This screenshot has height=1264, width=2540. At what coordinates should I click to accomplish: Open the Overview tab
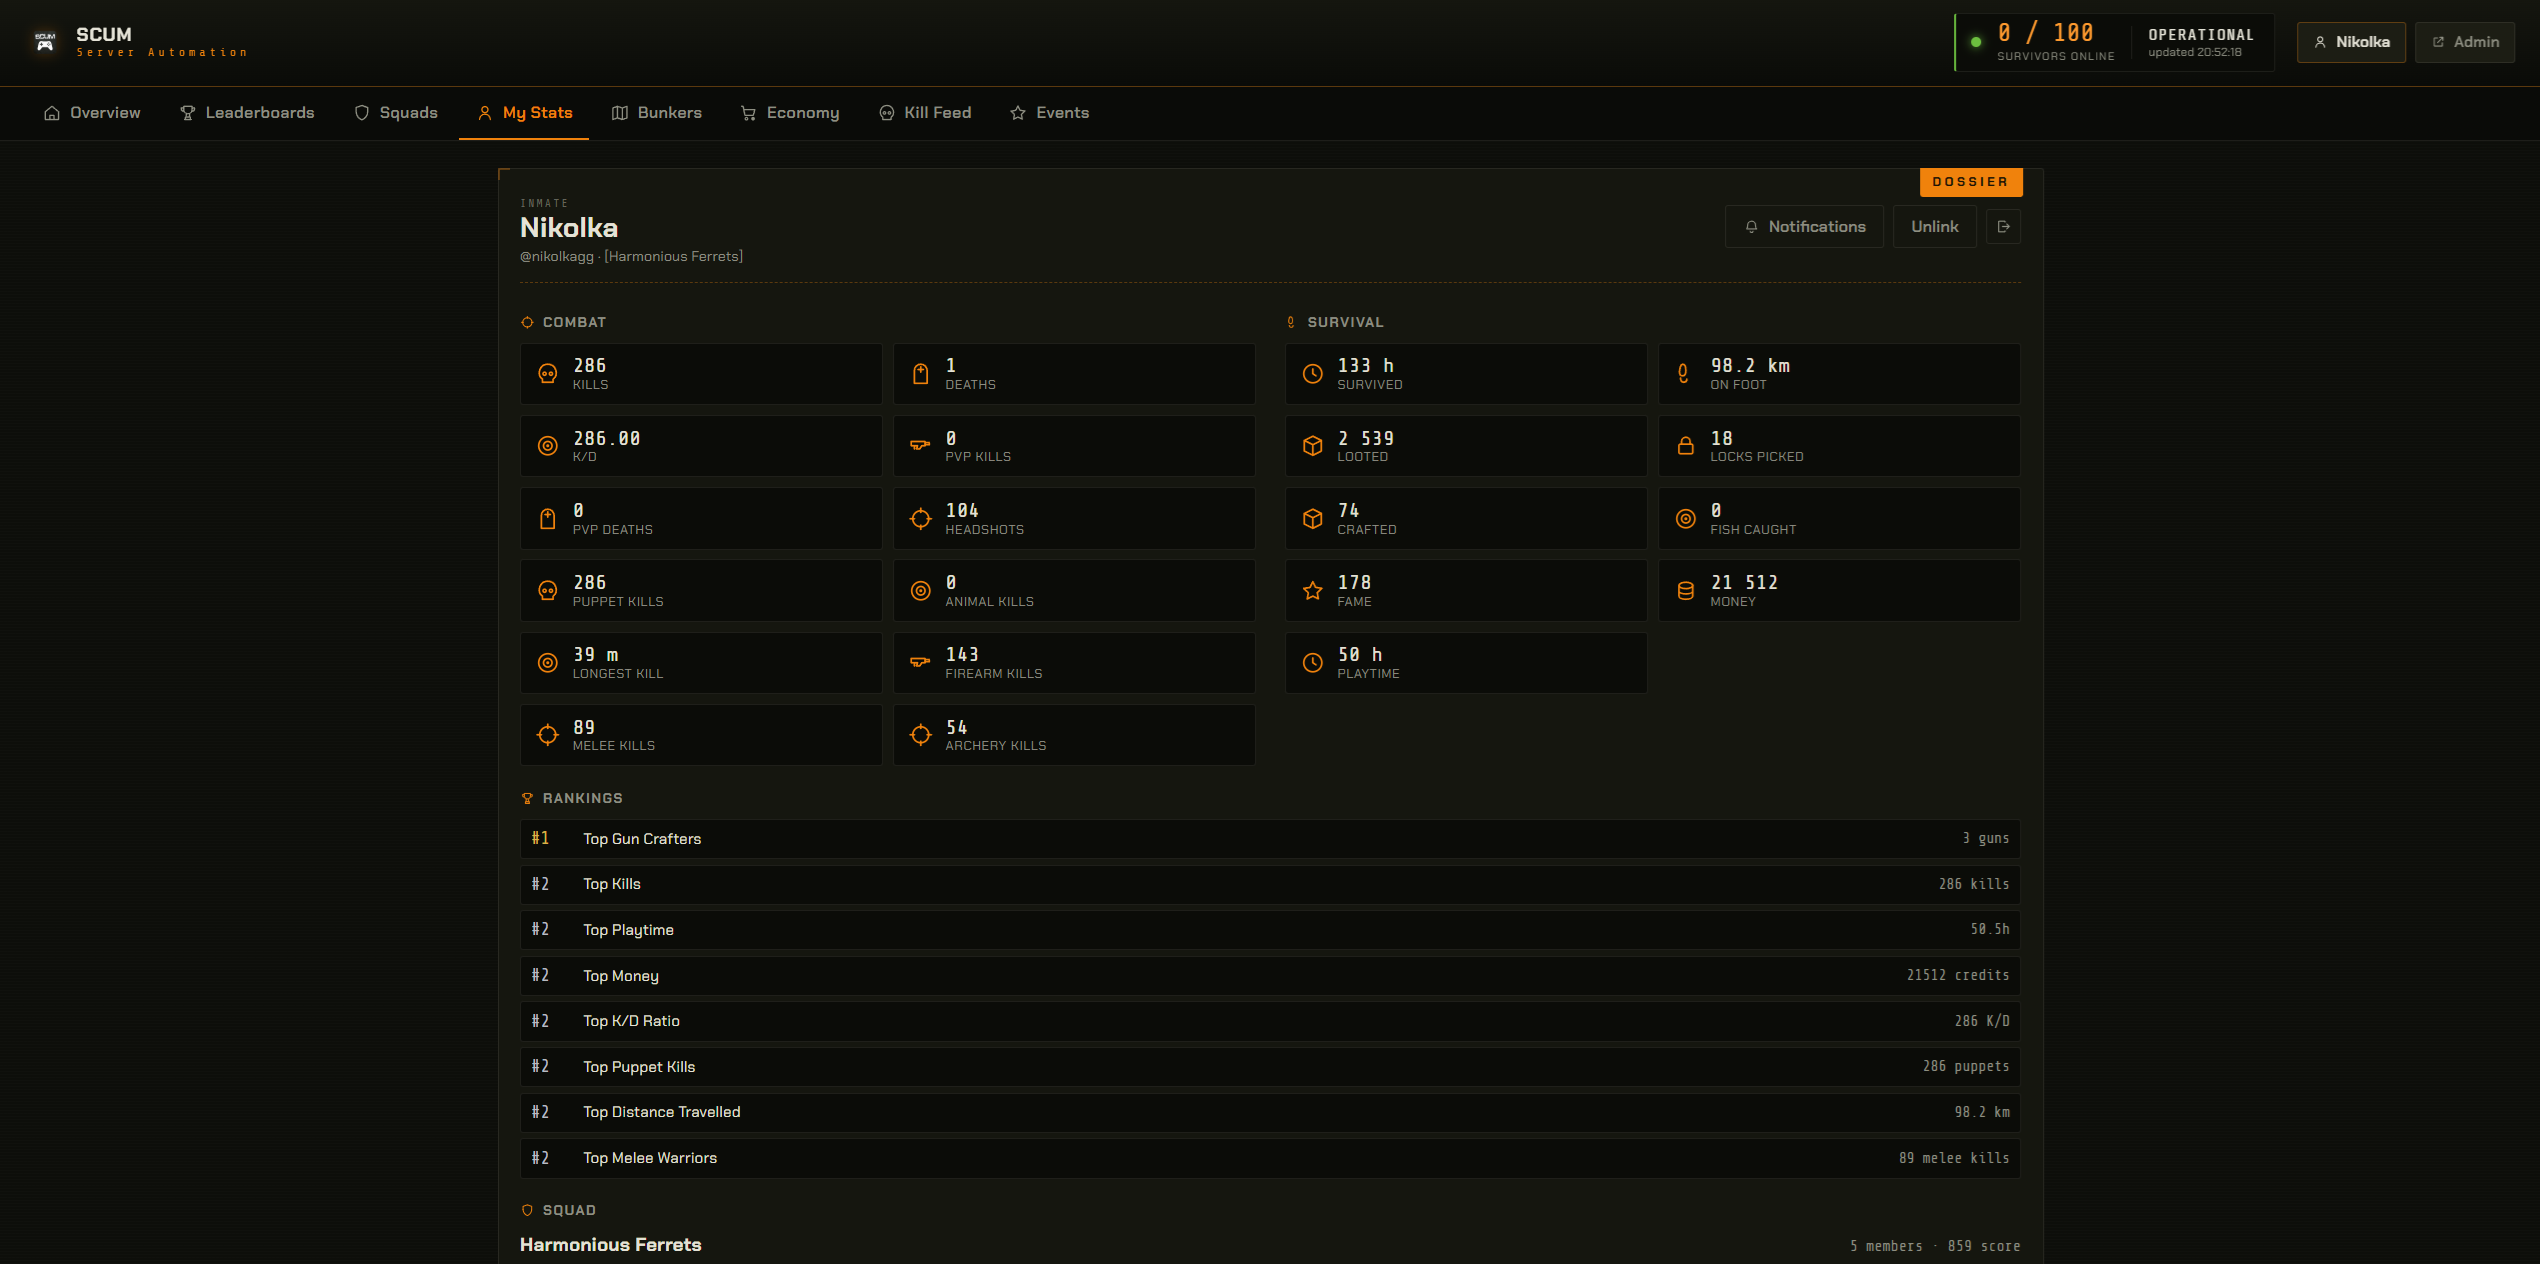tap(92, 113)
